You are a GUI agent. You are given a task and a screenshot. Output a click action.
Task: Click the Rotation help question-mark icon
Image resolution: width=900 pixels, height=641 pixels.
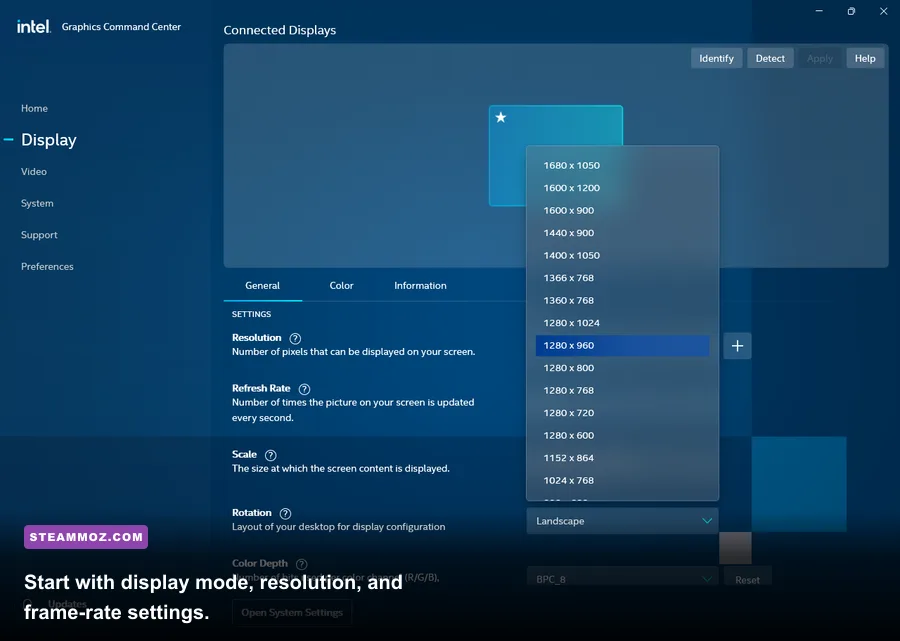[x=285, y=514]
